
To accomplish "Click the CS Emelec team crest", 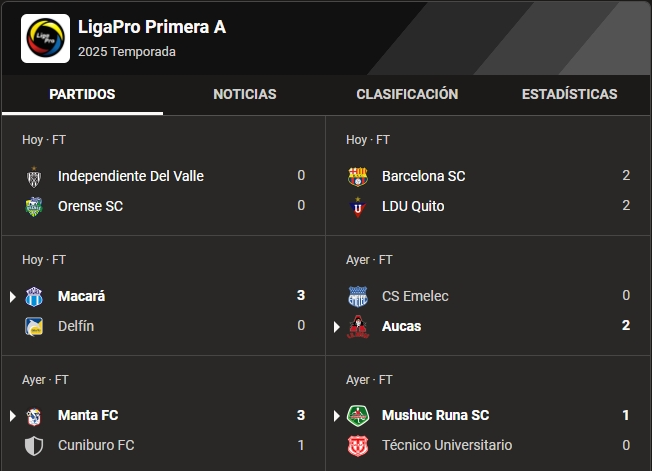I will 357,296.
